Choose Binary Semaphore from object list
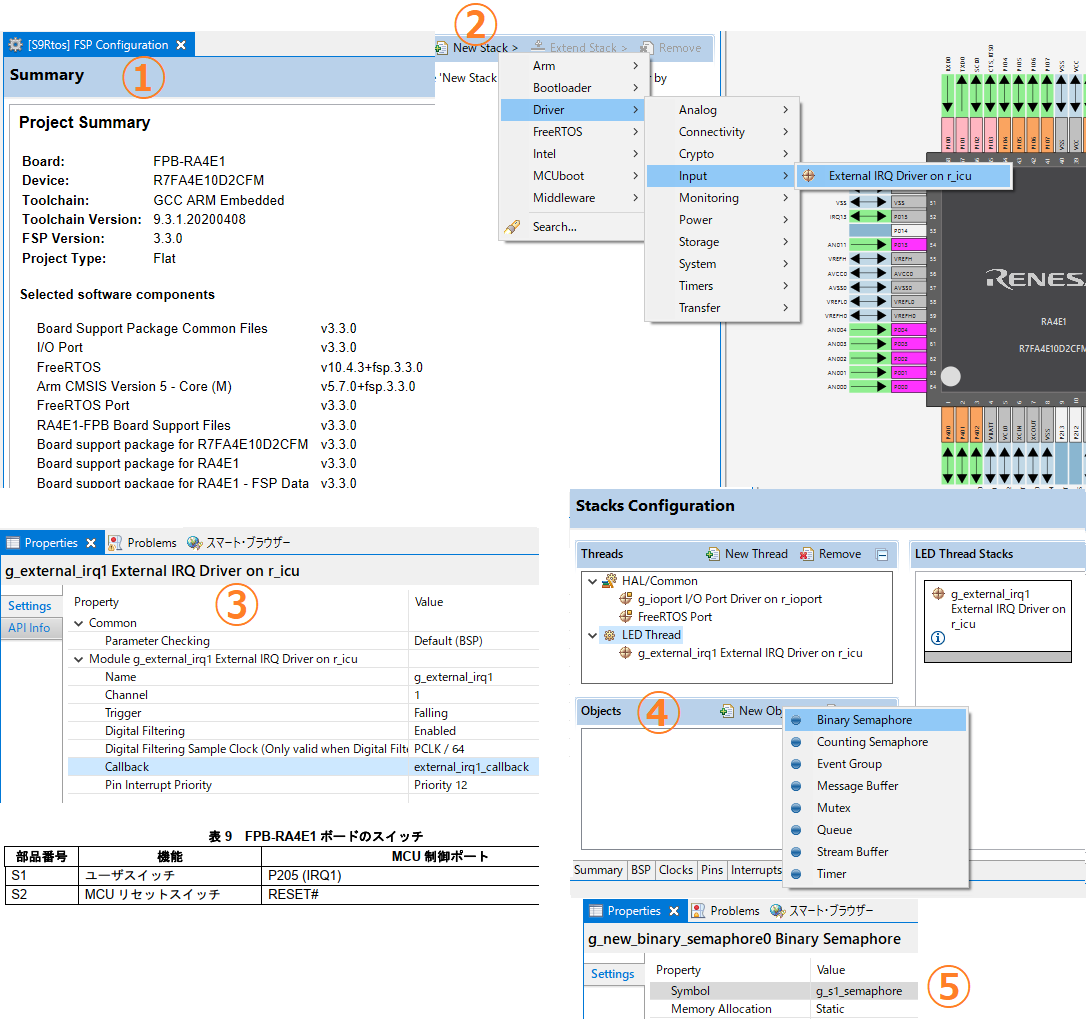 pyautogui.click(x=875, y=720)
